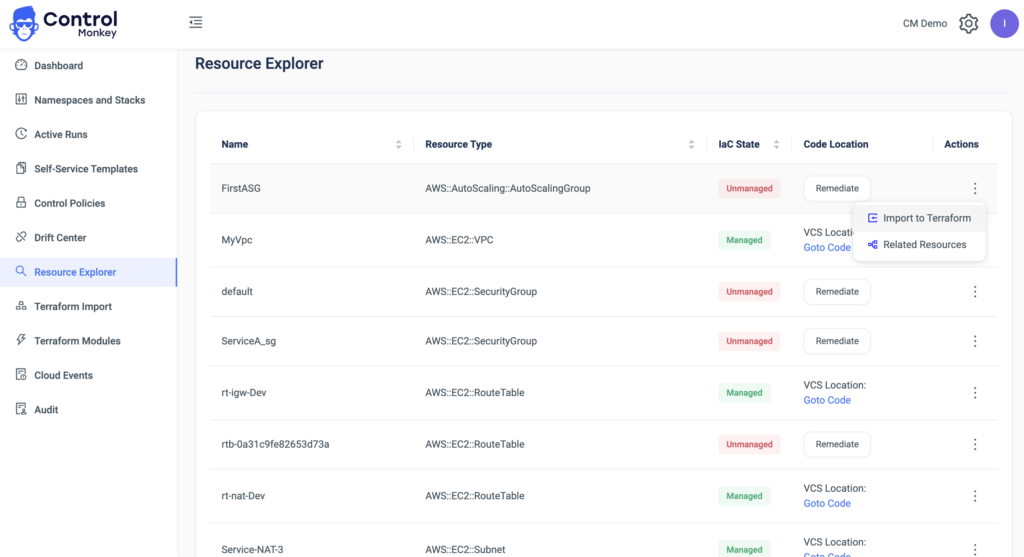Screen dimensions: 1024x557
Task: Open the user profile avatar
Action: click(x=1004, y=24)
